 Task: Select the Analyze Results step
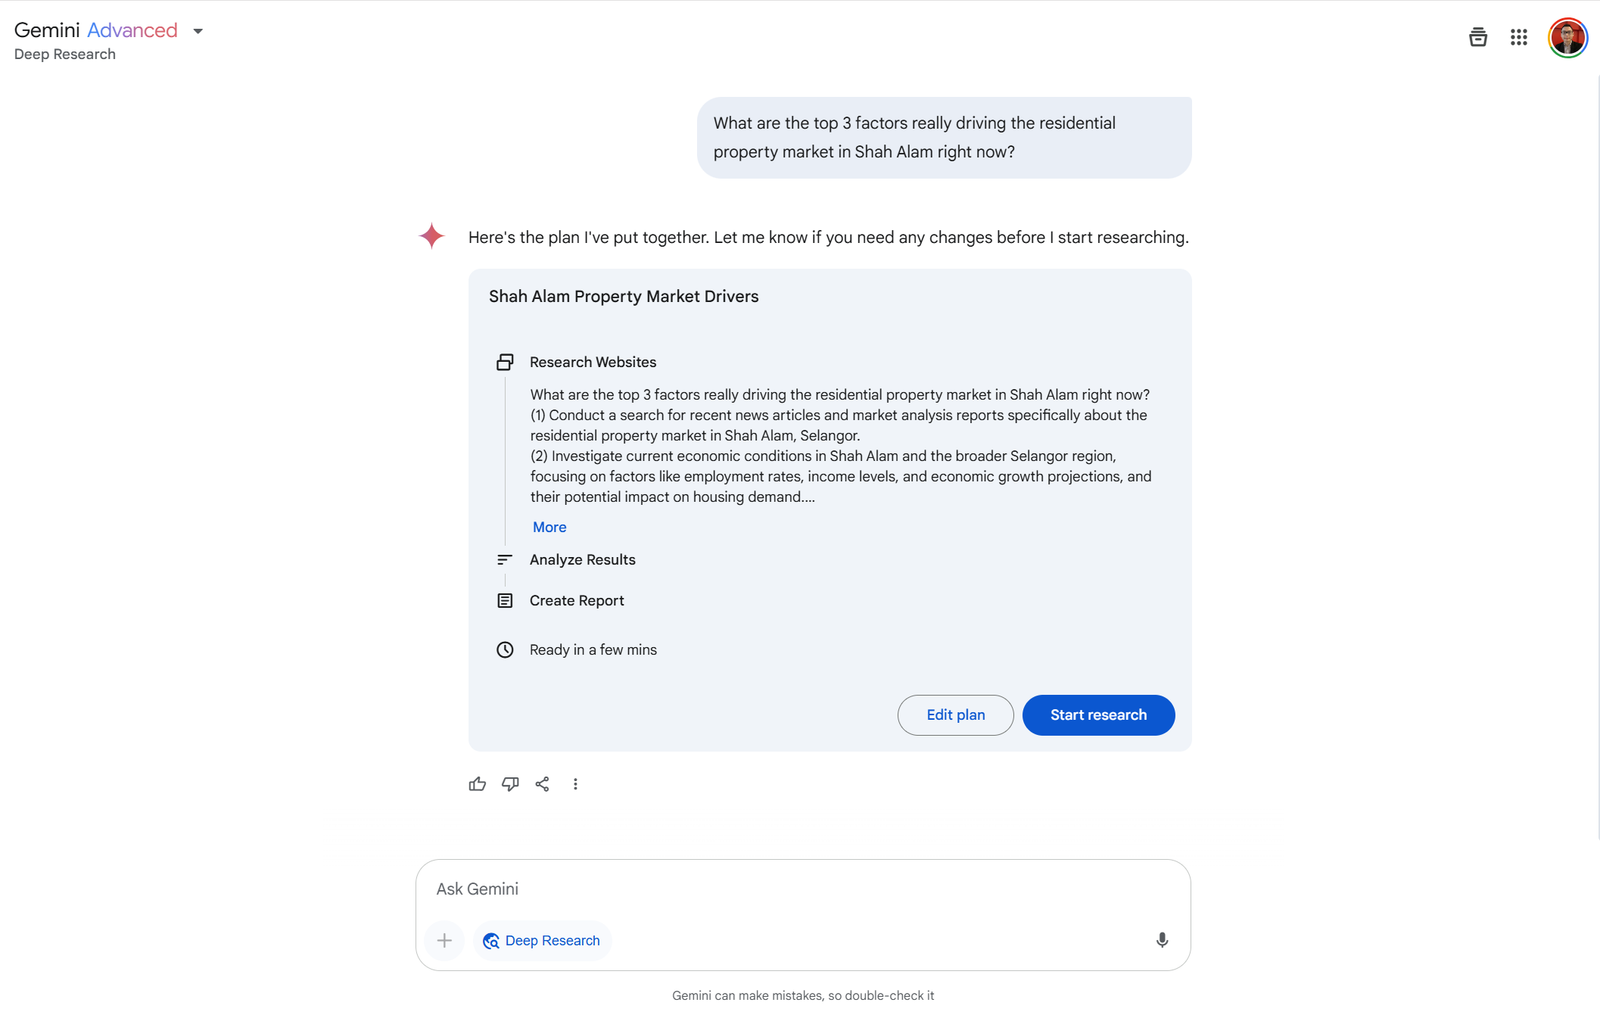[x=582, y=560]
